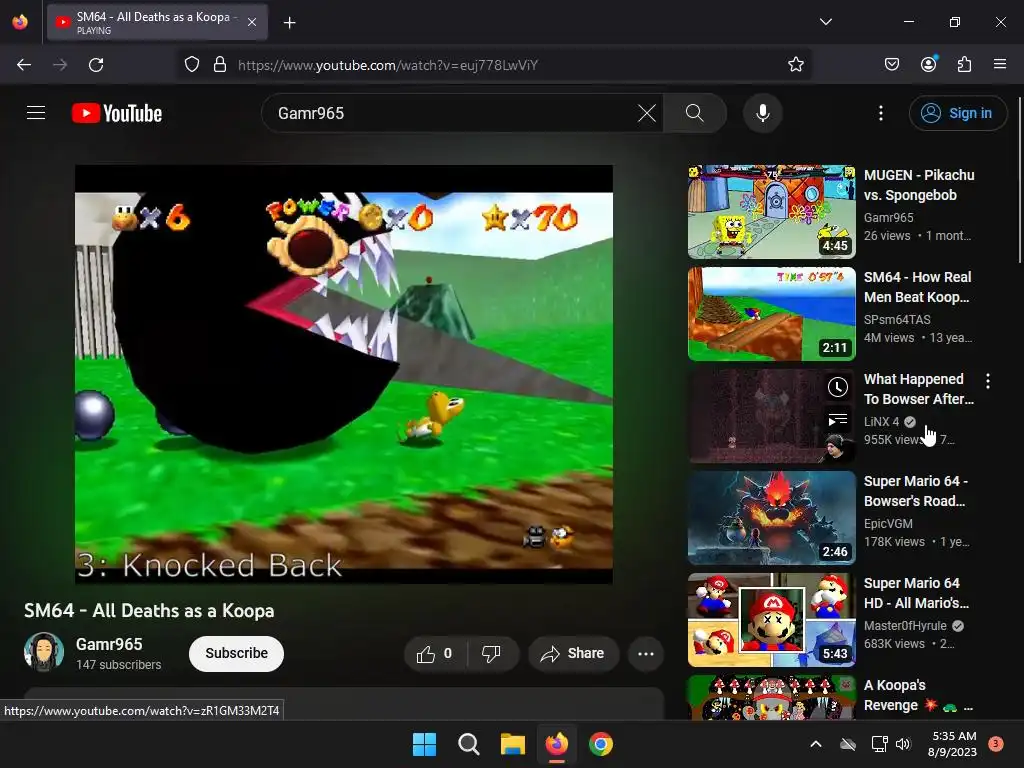
Task: Start voice search with microphone
Action: tap(762, 113)
